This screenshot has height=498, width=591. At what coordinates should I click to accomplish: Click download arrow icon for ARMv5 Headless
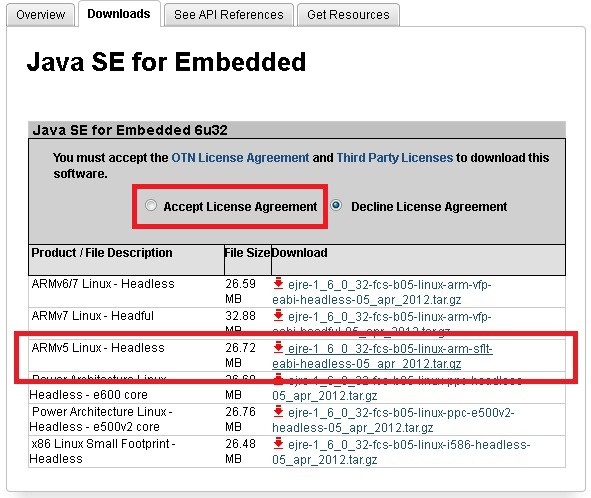pos(278,348)
